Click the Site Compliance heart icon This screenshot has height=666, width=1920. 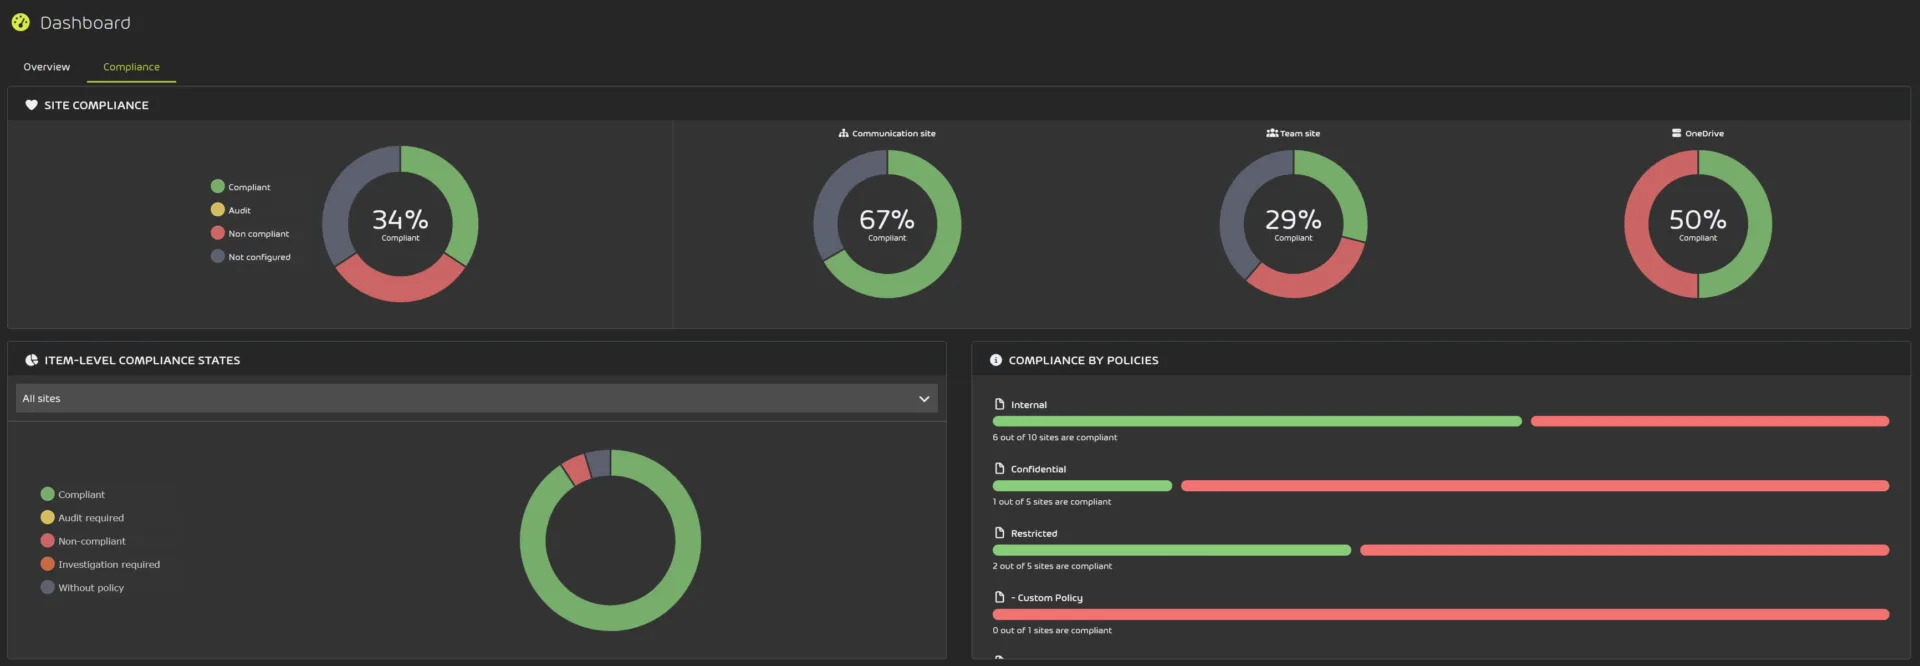[x=31, y=105]
